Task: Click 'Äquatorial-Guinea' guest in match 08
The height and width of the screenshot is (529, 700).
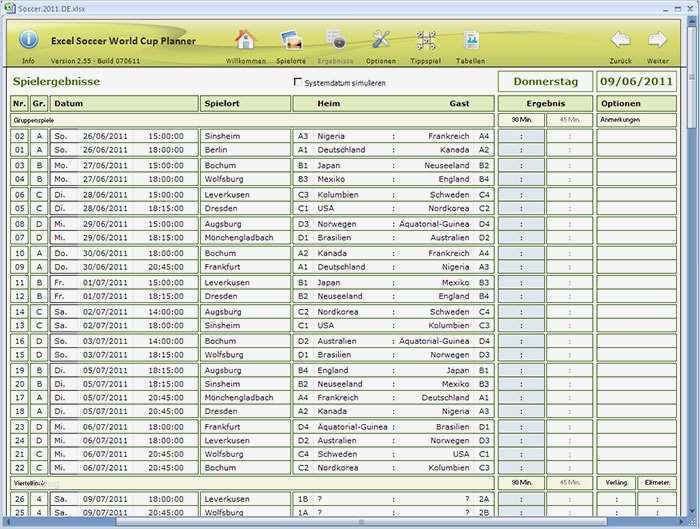Action: (434, 224)
